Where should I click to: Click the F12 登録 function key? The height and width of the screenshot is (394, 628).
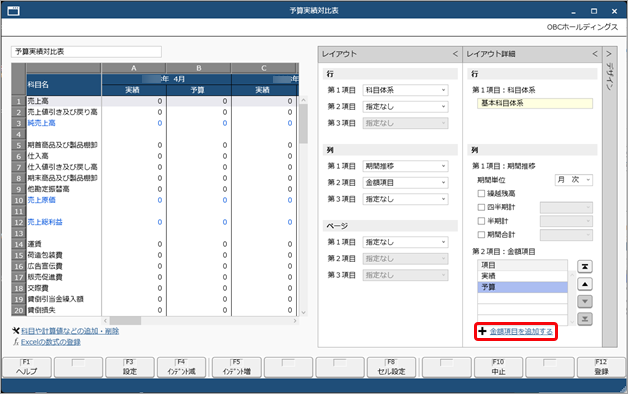601,367
